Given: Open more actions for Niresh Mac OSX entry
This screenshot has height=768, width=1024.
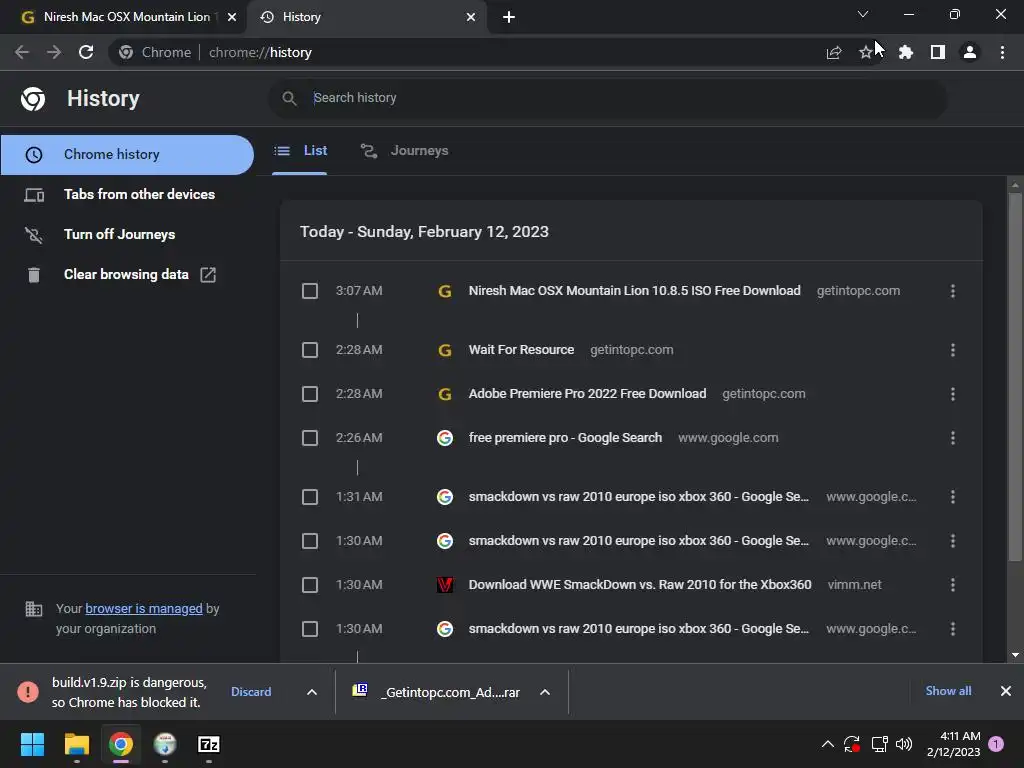Looking at the screenshot, I should point(953,291).
